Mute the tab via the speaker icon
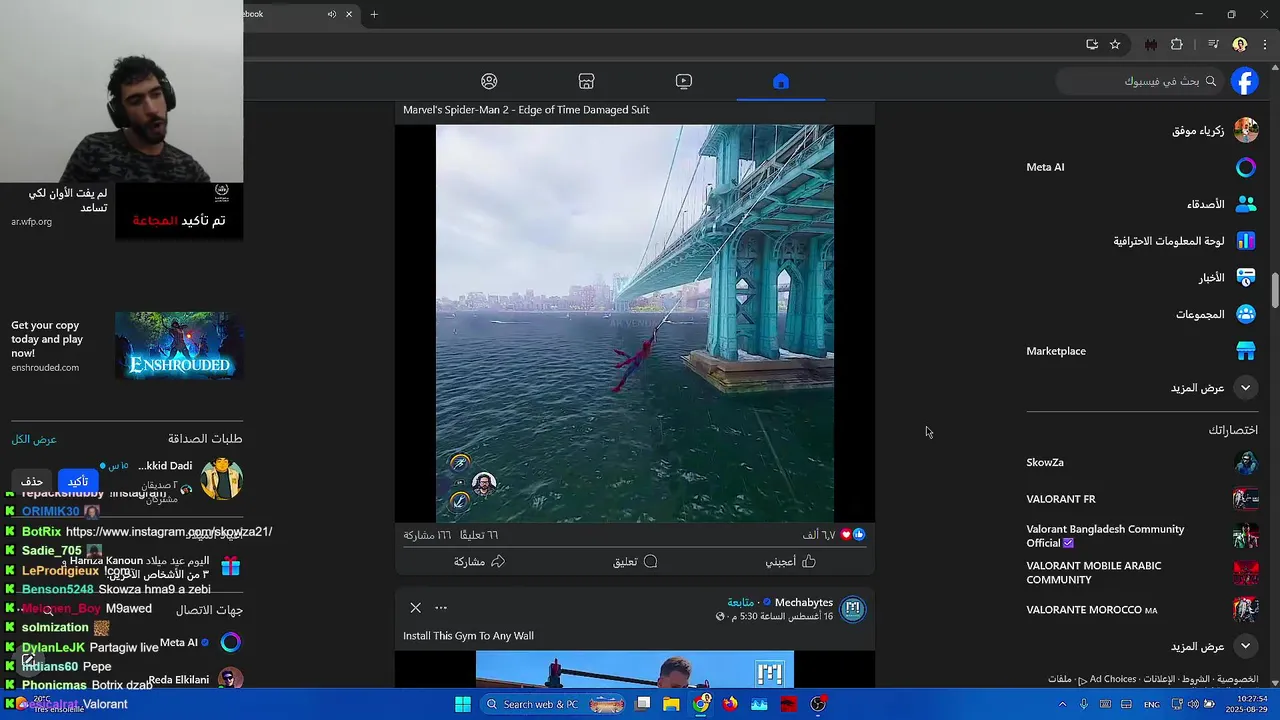Screen dimensions: 1280x720 331,14
